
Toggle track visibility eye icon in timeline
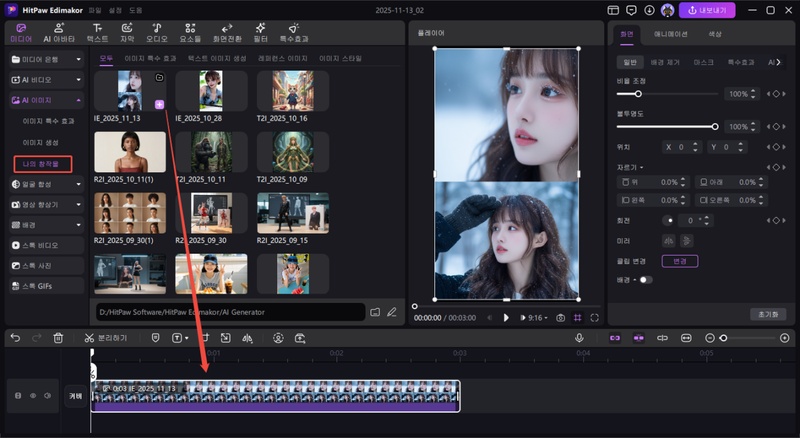(x=32, y=396)
